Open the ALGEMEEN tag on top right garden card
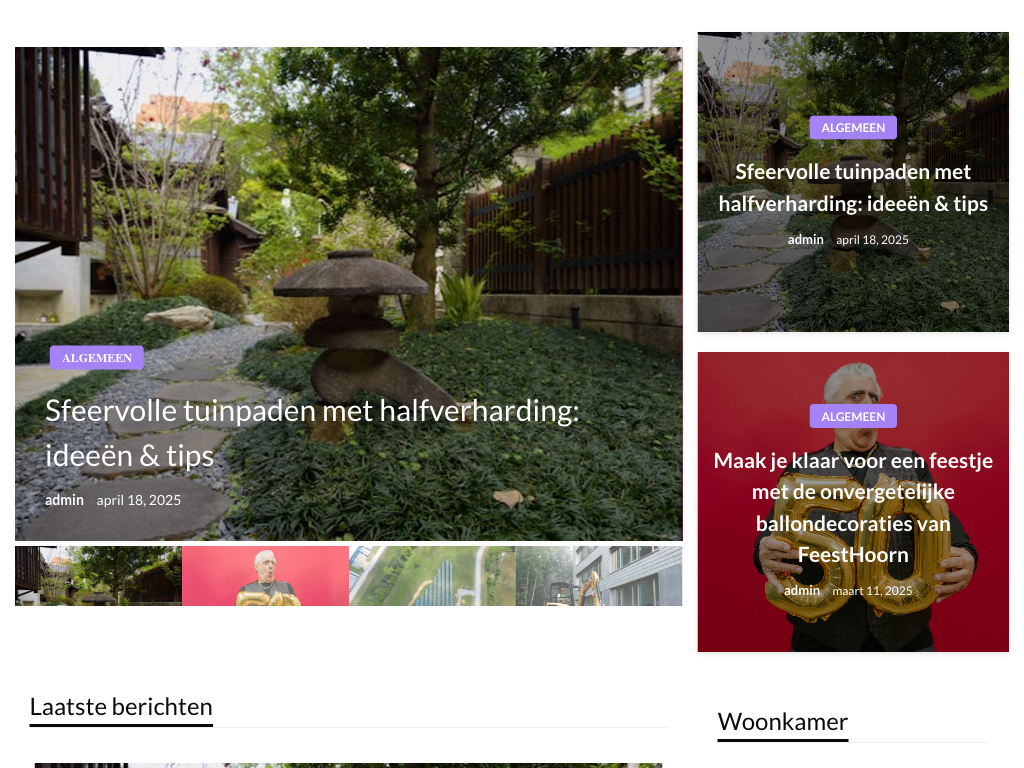 853,128
